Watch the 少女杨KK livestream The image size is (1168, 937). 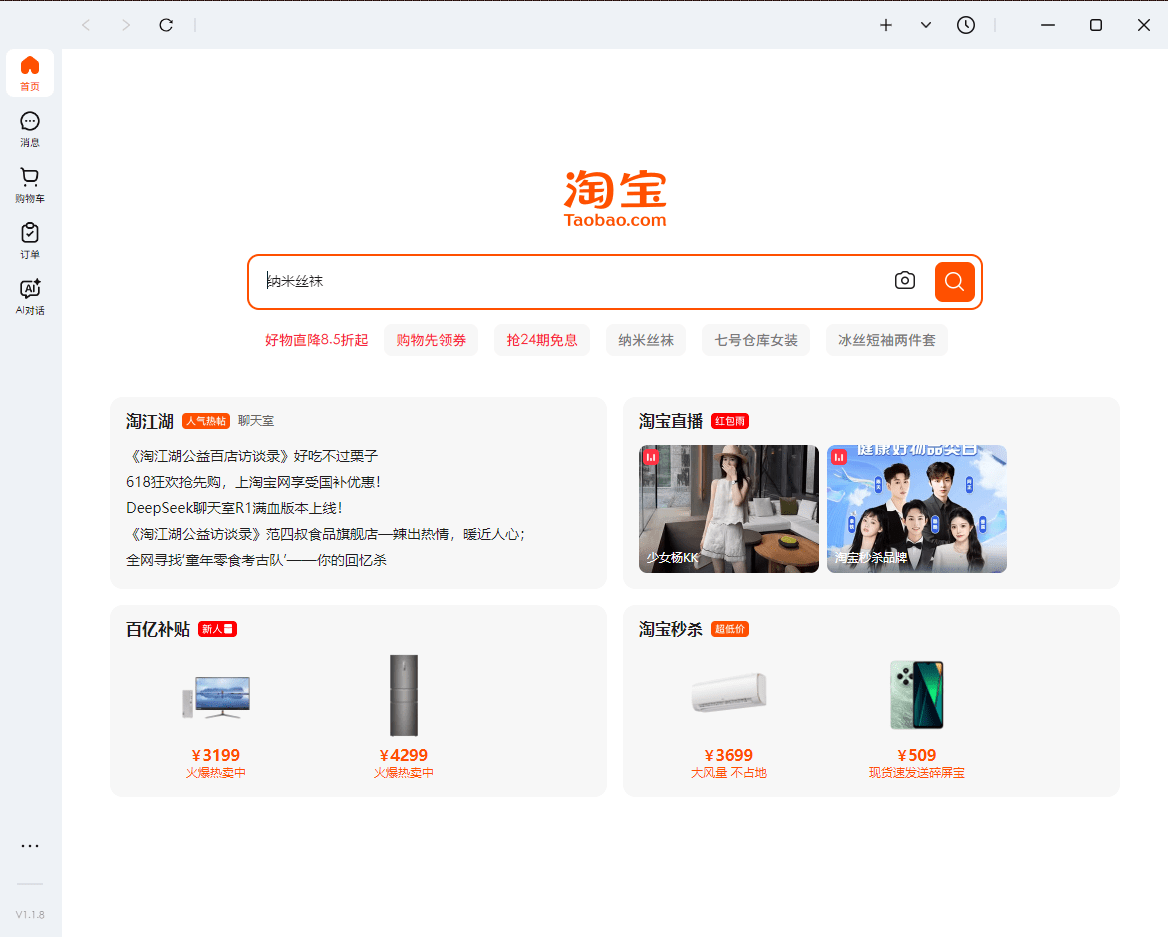click(728, 508)
